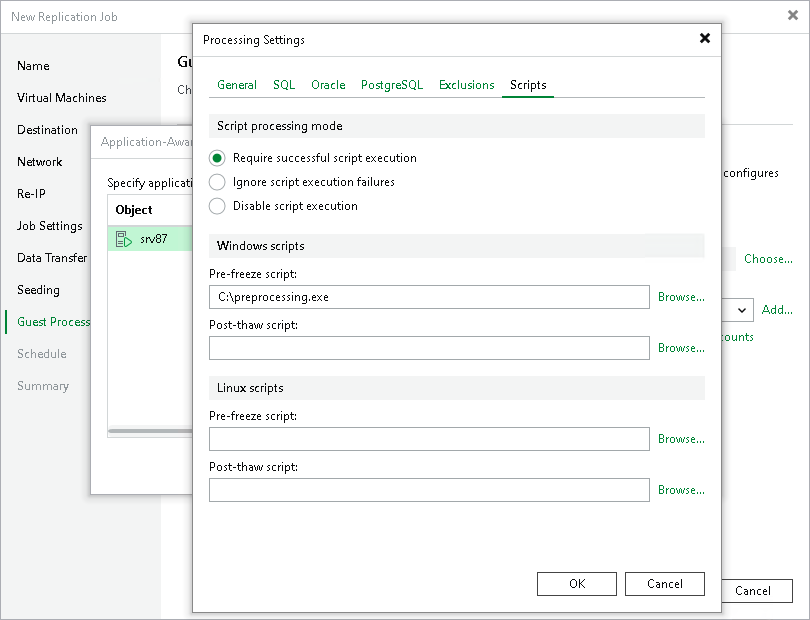Browse for Windows pre-freeze script
This screenshot has height=620, width=810.
point(681,297)
